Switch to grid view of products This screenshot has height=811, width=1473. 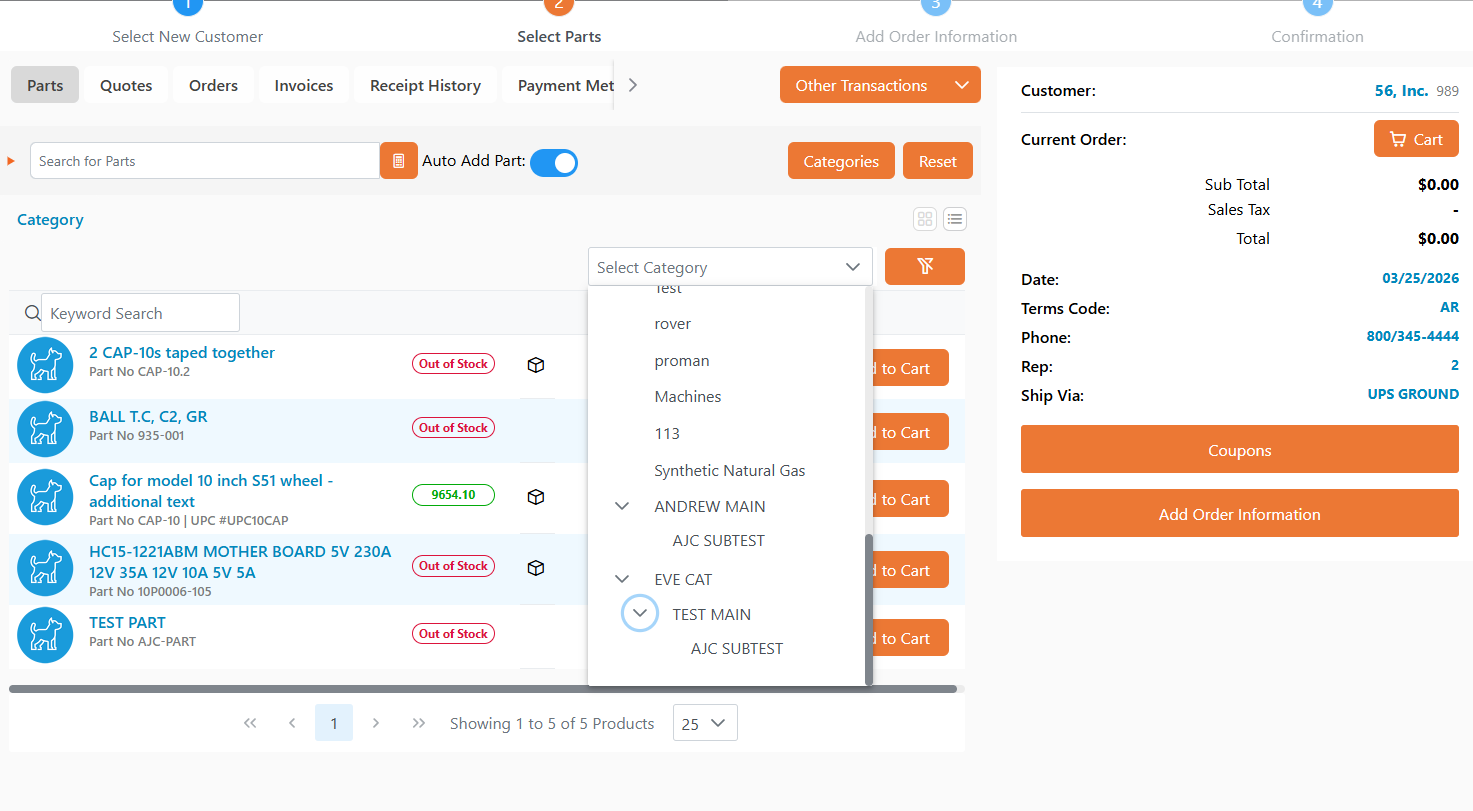pos(924,218)
